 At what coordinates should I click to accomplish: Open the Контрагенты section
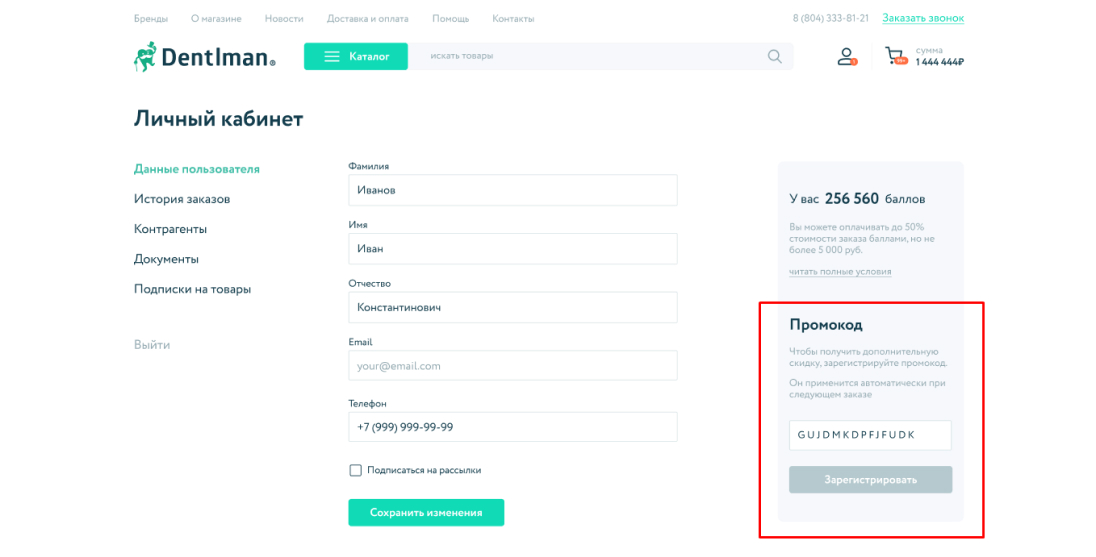point(171,229)
